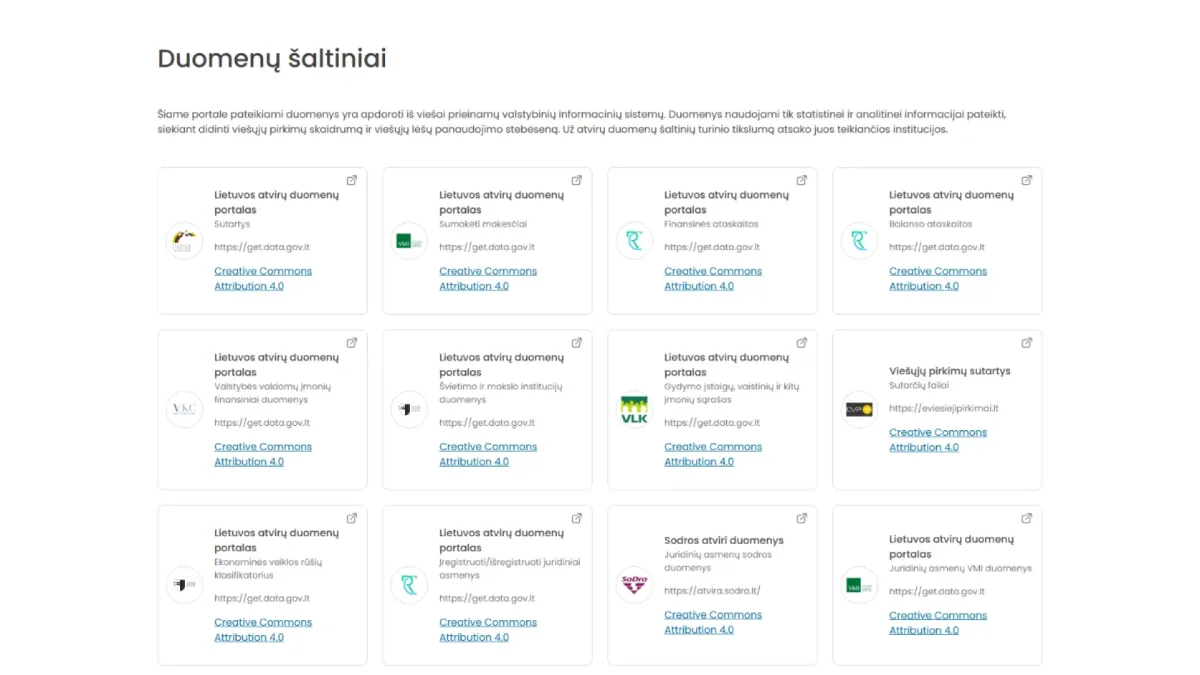Open Creative Commons license link on Sutartys card
This screenshot has width=1200, height=675.
point(262,278)
